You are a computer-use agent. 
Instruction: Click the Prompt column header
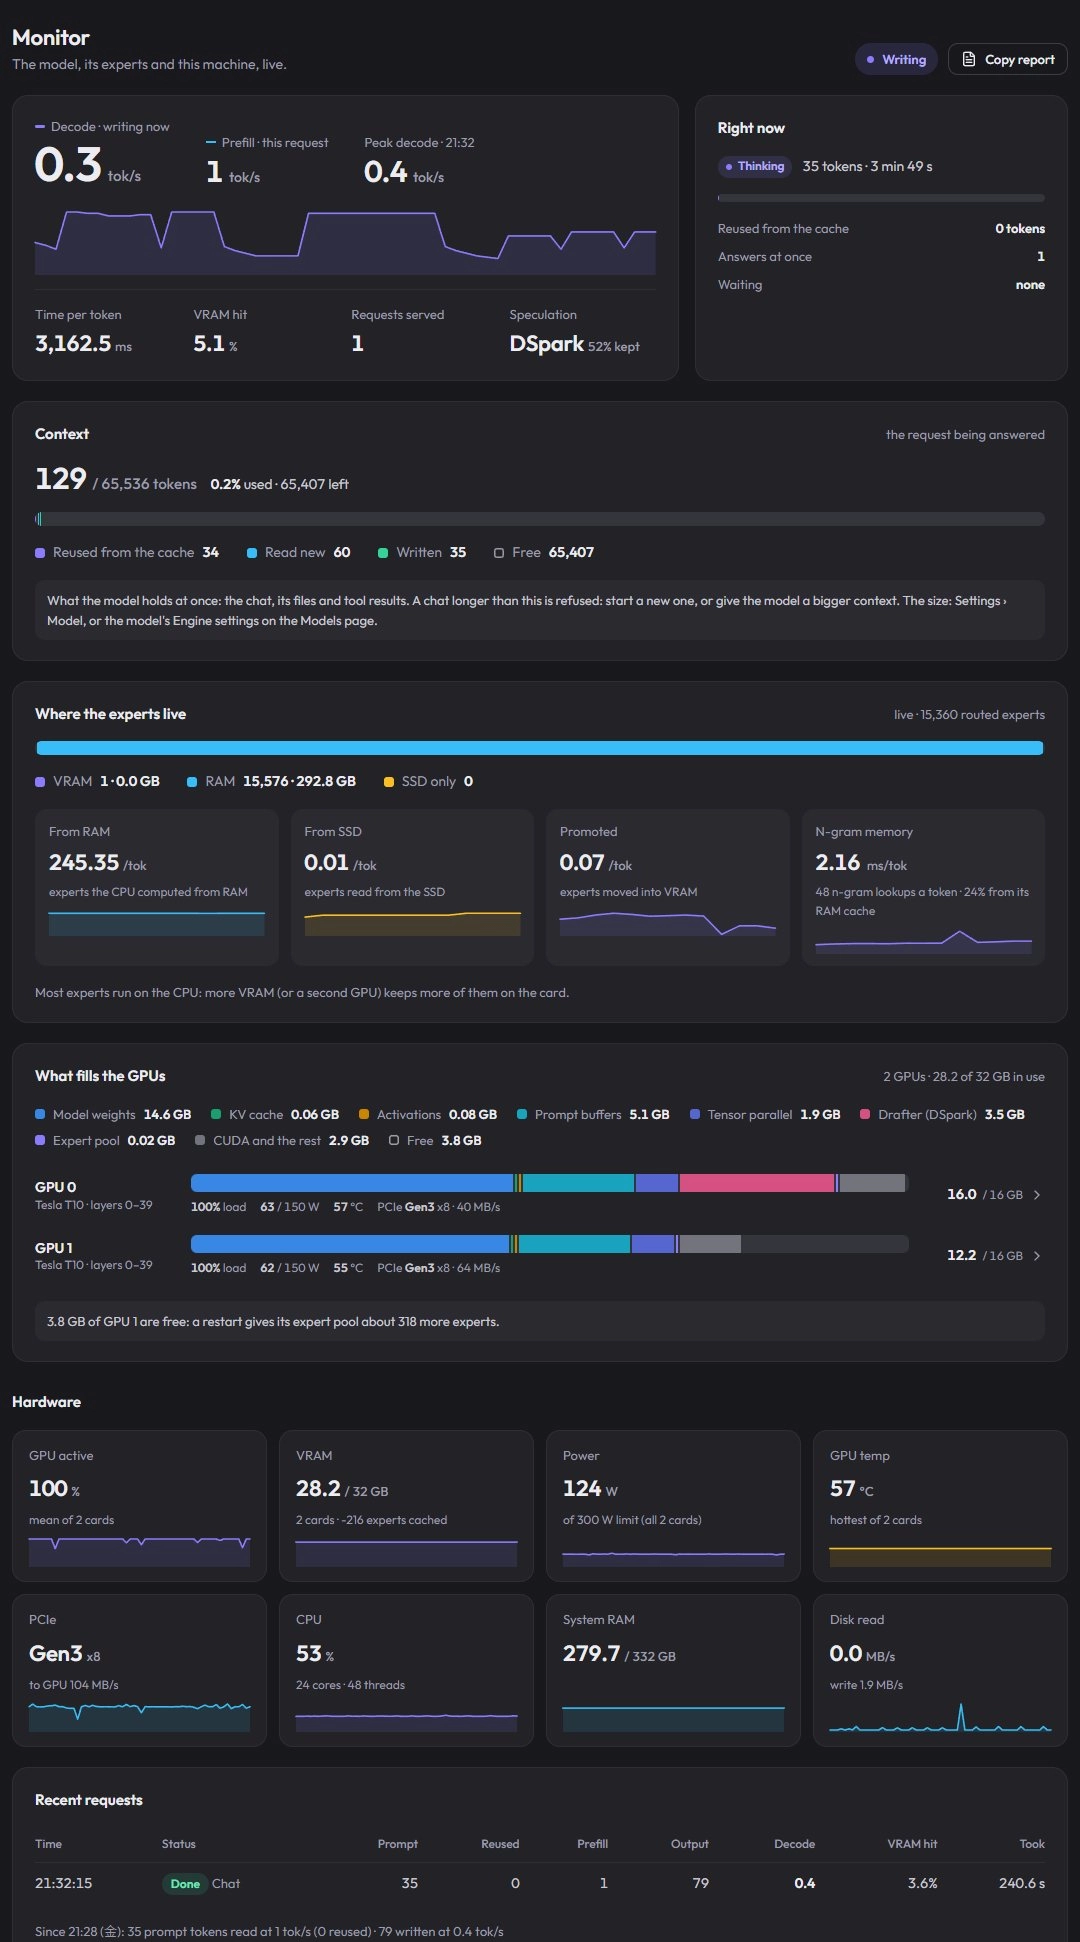398,1844
